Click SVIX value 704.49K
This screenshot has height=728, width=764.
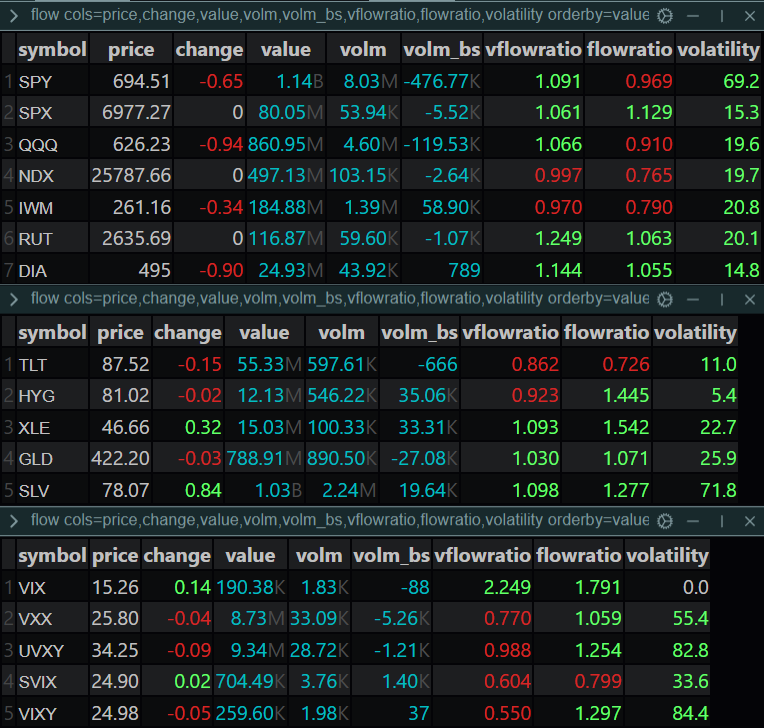(x=250, y=681)
